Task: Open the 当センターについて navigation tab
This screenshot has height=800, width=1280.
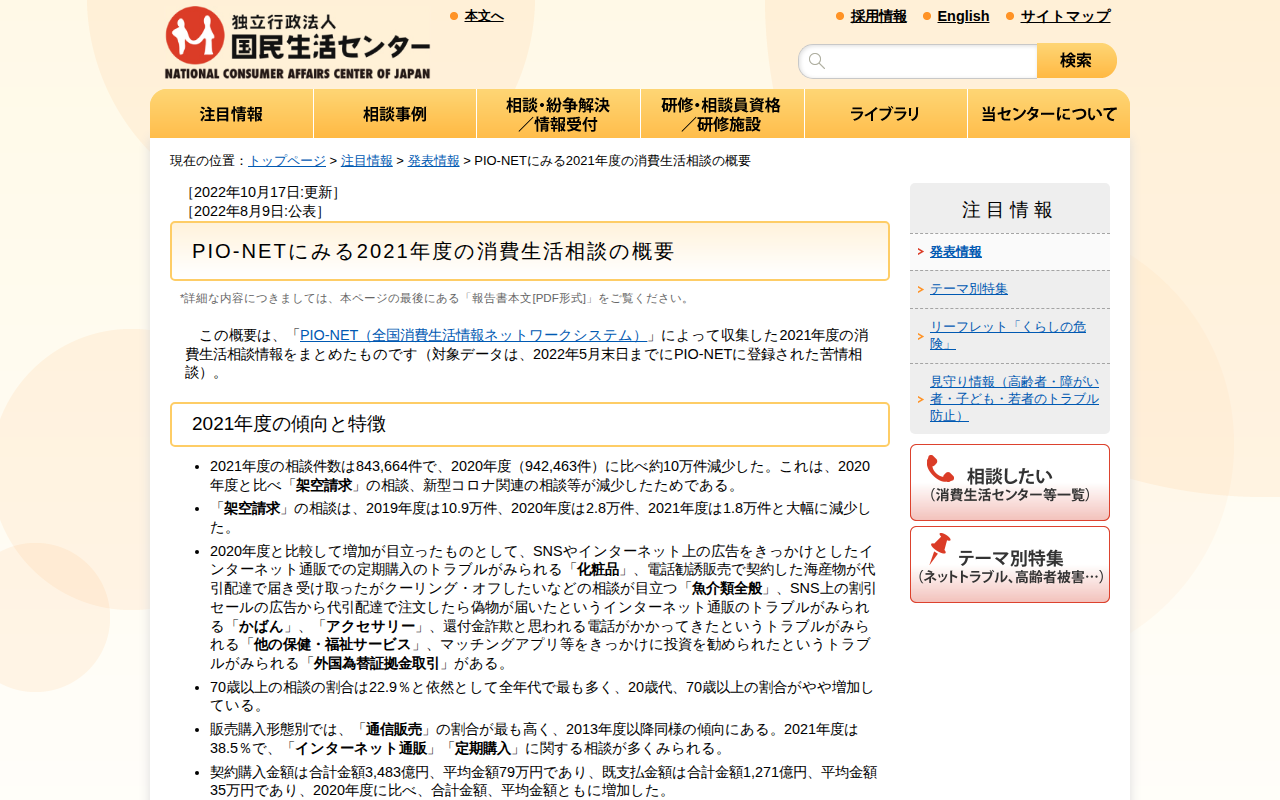Action: [1049, 114]
